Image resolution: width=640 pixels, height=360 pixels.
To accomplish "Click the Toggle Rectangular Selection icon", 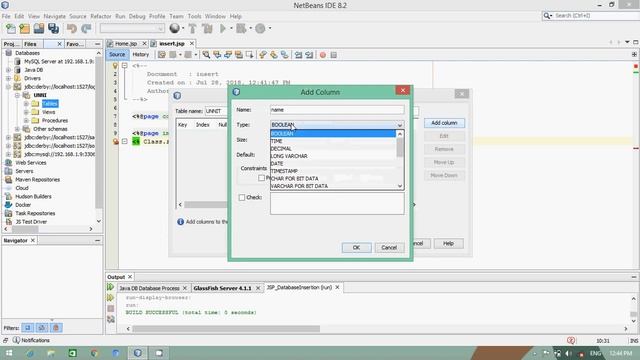I will 249,55.
